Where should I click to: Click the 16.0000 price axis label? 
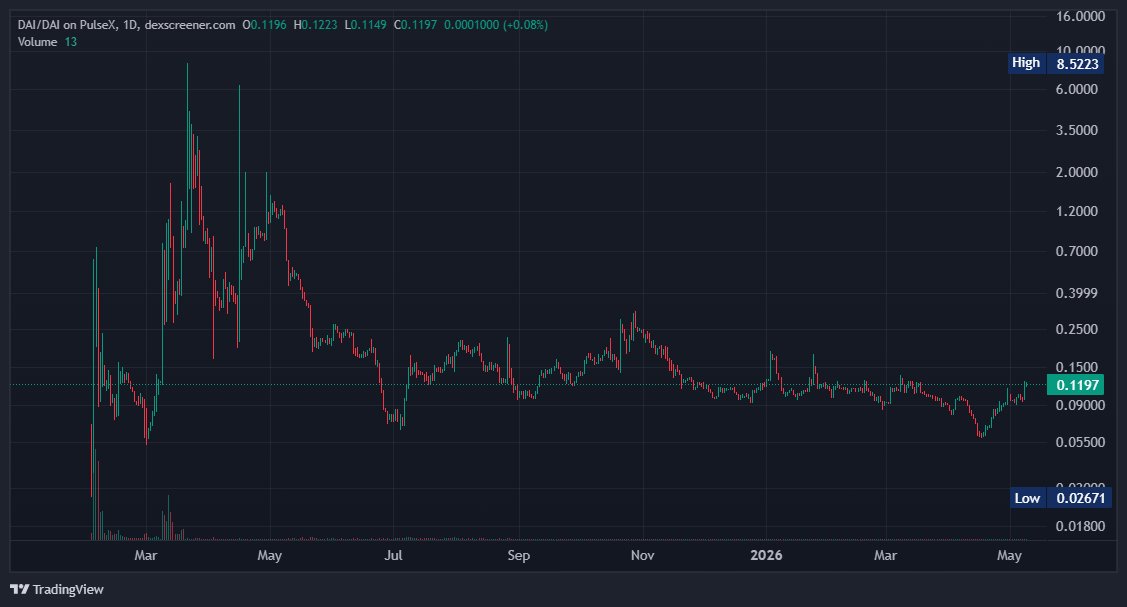point(1080,16)
